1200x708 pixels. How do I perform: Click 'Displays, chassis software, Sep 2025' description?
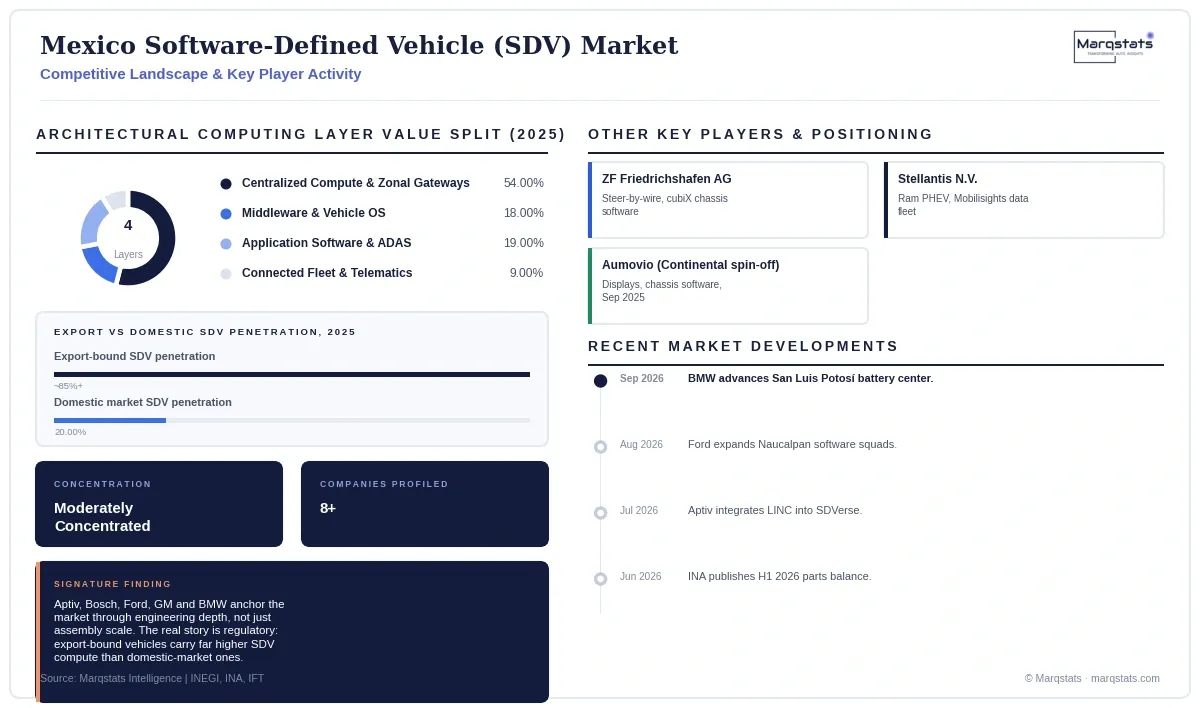[x=662, y=291]
